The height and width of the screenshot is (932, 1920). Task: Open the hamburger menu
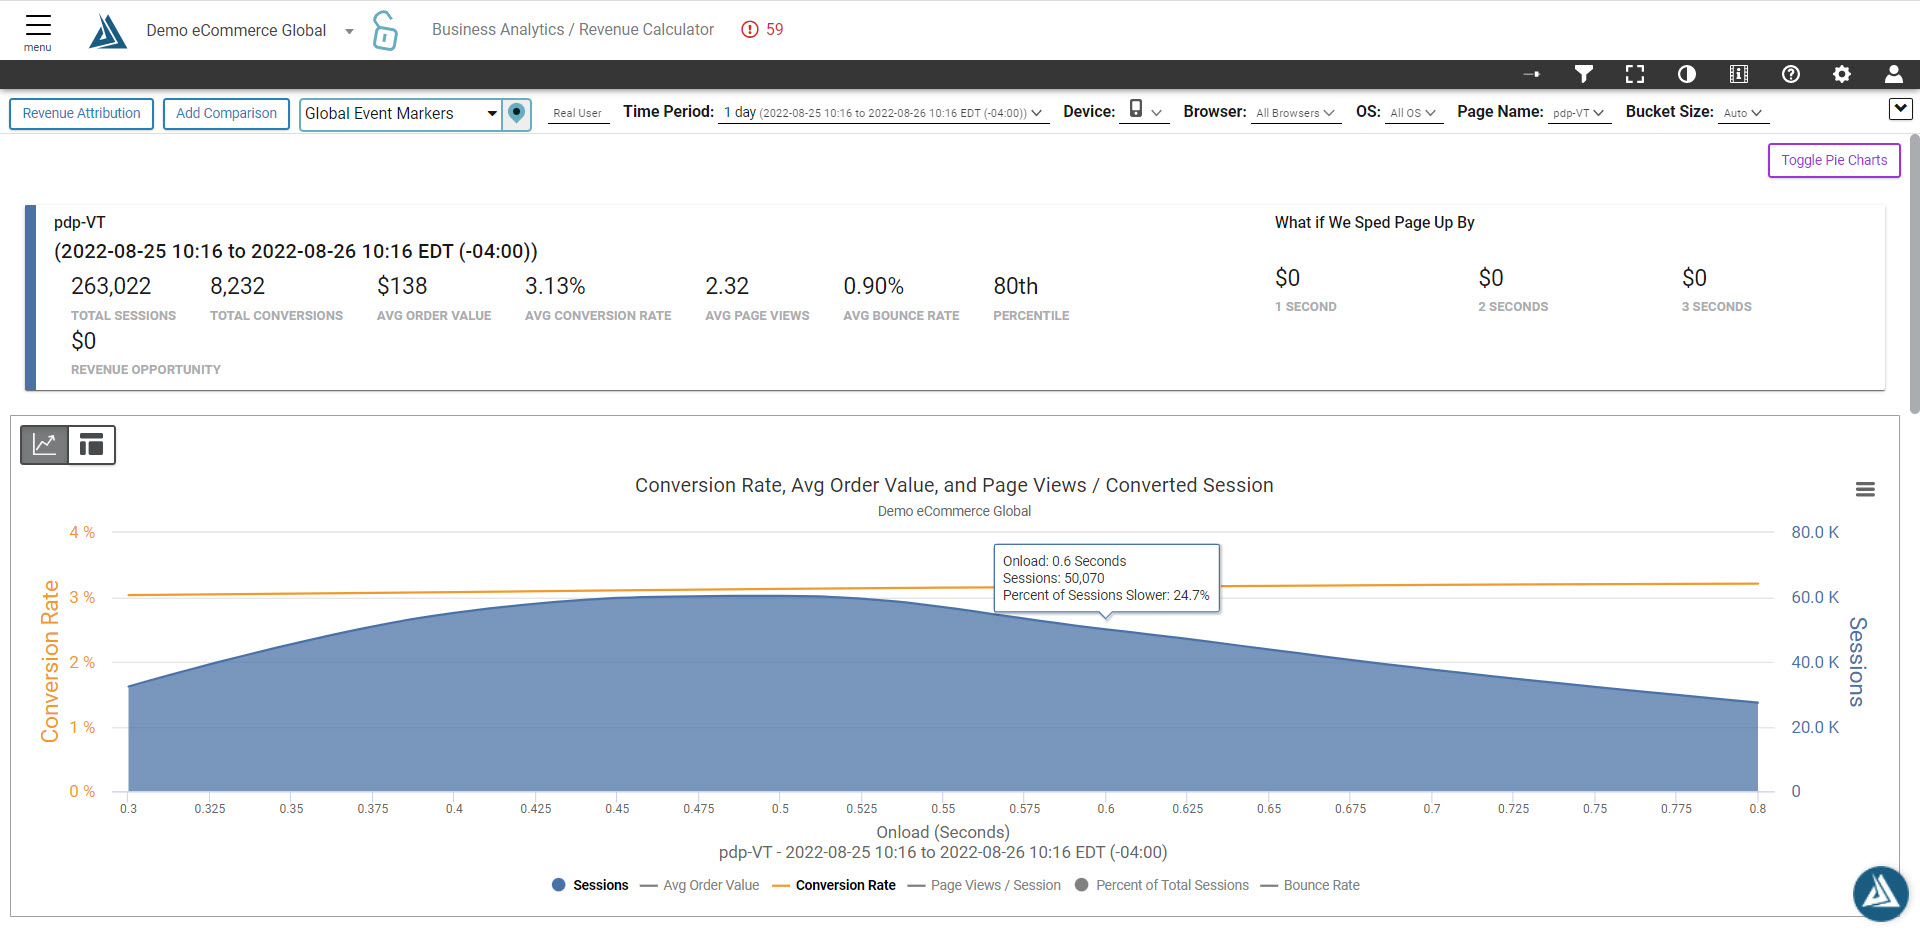(38, 30)
